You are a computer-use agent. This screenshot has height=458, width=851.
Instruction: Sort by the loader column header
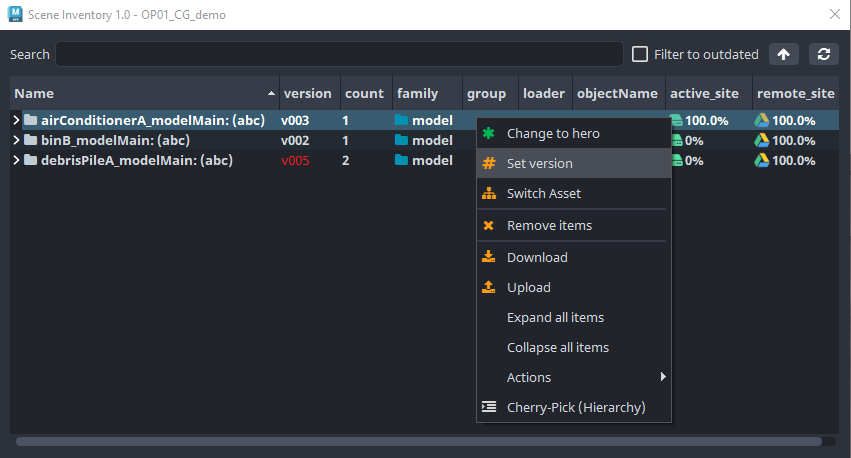pos(545,93)
